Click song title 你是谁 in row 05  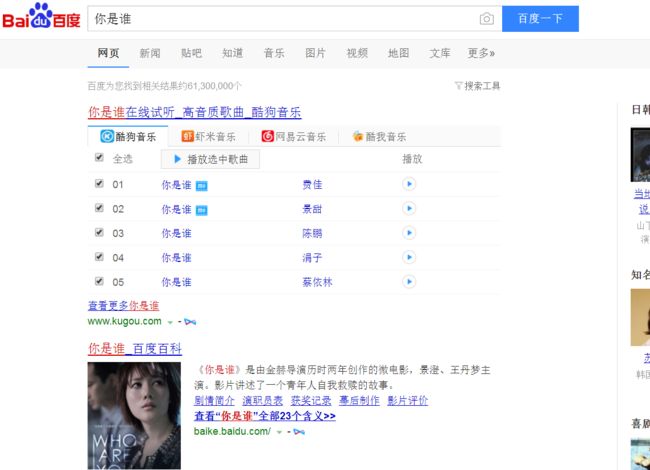(176, 282)
